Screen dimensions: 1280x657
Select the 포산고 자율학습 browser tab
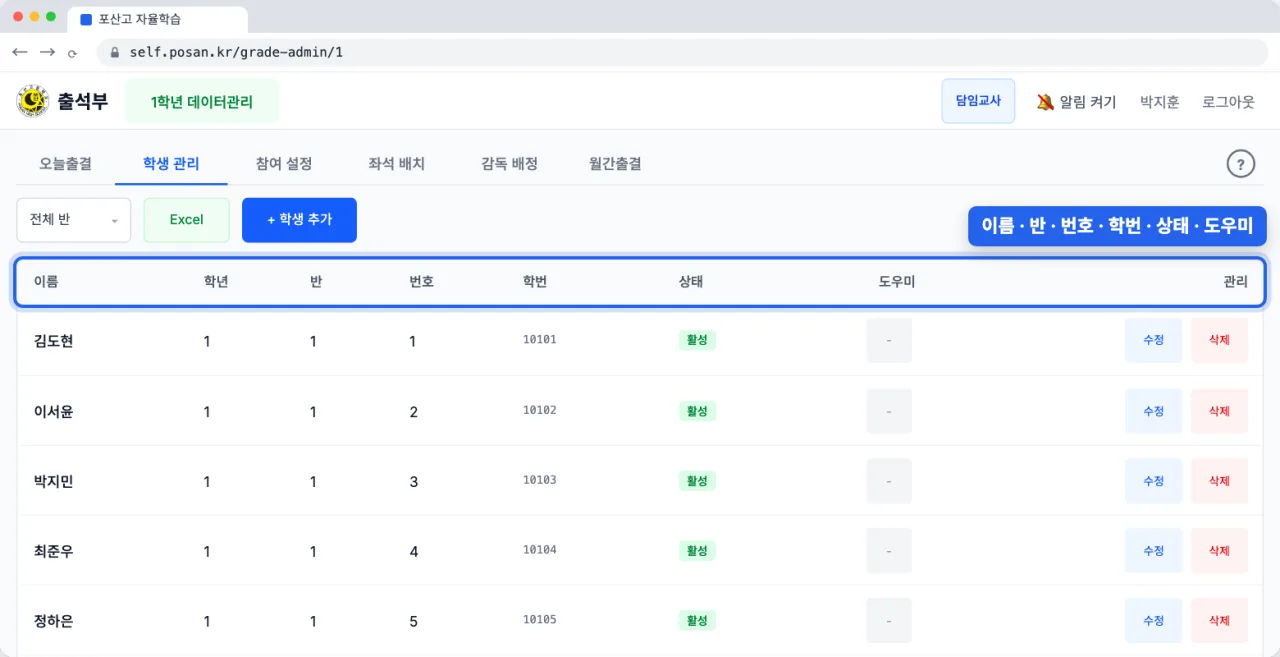click(158, 19)
